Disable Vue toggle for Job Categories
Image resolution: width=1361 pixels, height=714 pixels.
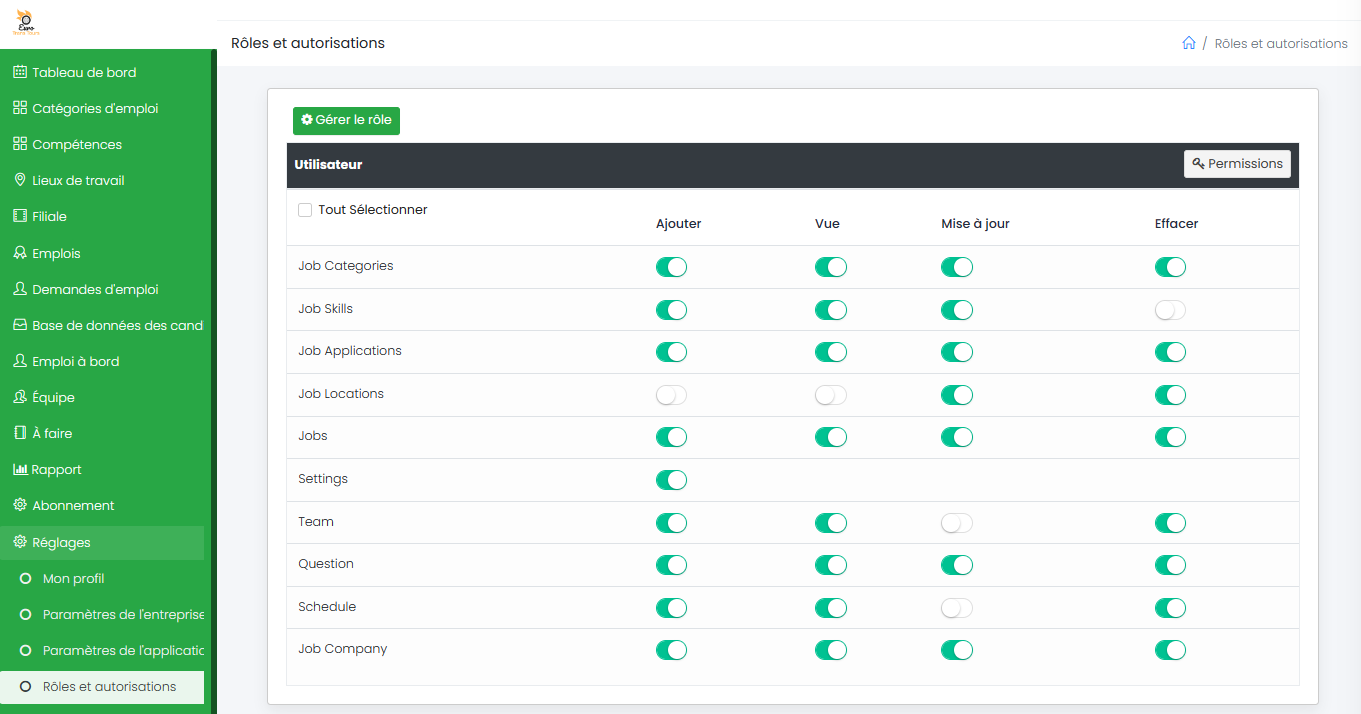(x=830, y=267)
